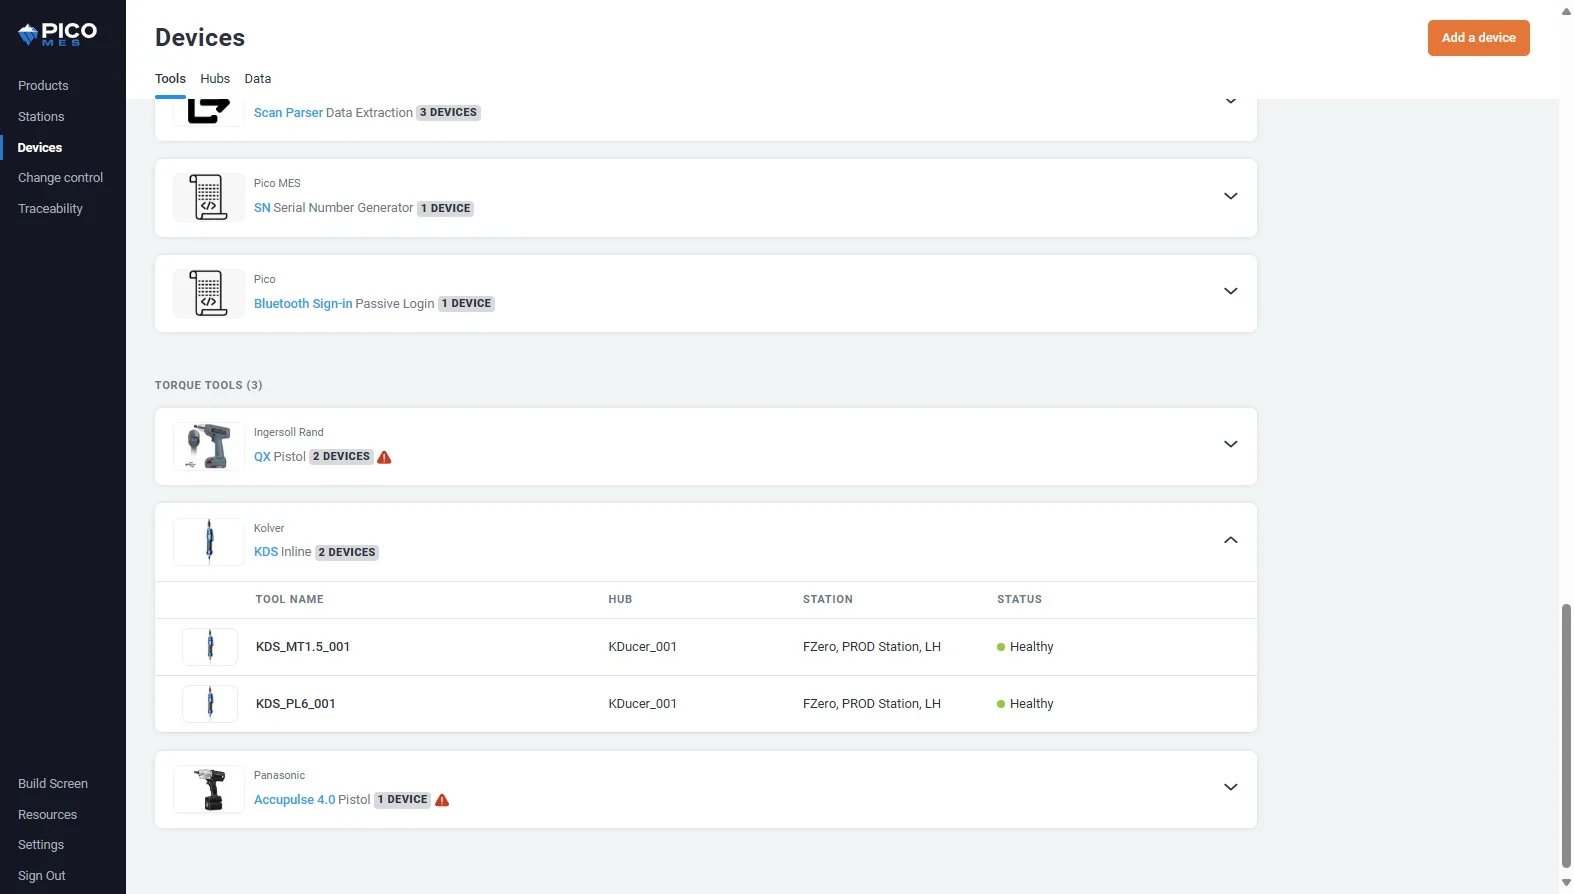Open Settings in the sidebar
This screenshot has height=894, width=1574.
[41, 845]
